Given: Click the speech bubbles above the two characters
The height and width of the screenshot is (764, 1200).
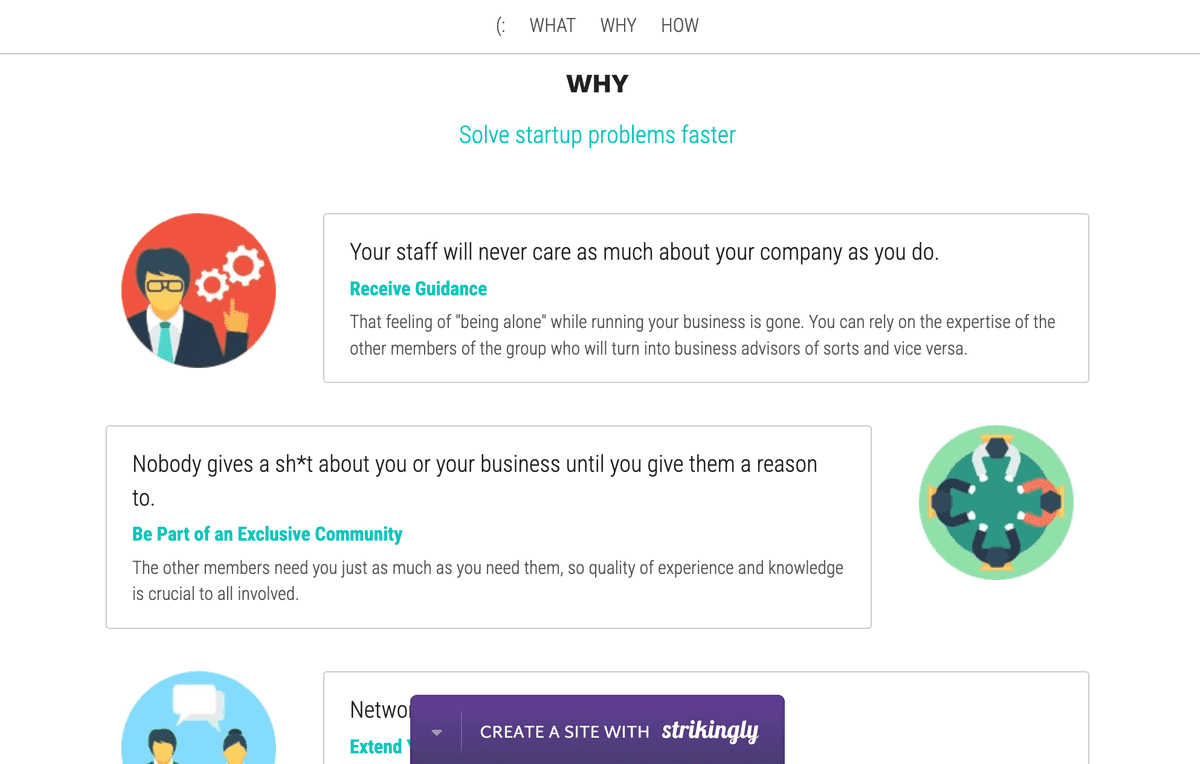Looking at the screenshot, I should [x=196, y=702].
